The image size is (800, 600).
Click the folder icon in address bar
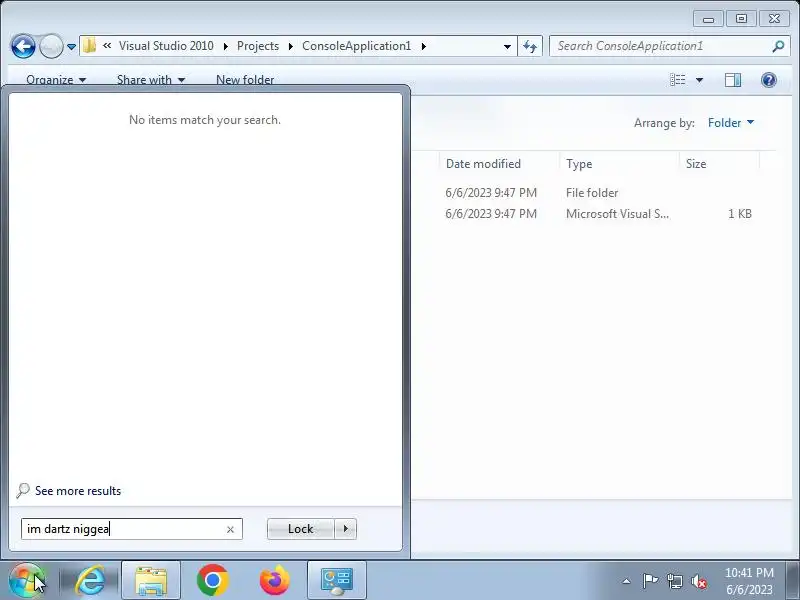point(89,46)
